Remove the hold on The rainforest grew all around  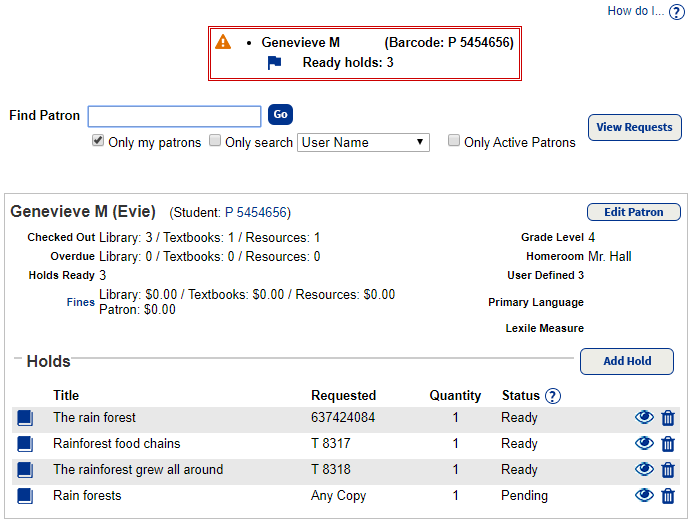point(668,470)
